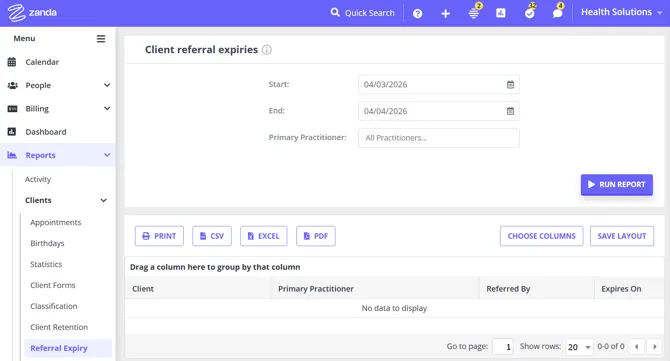Export the report as PDF
This screenshot has height=361, width=670.
pos(316,236)
